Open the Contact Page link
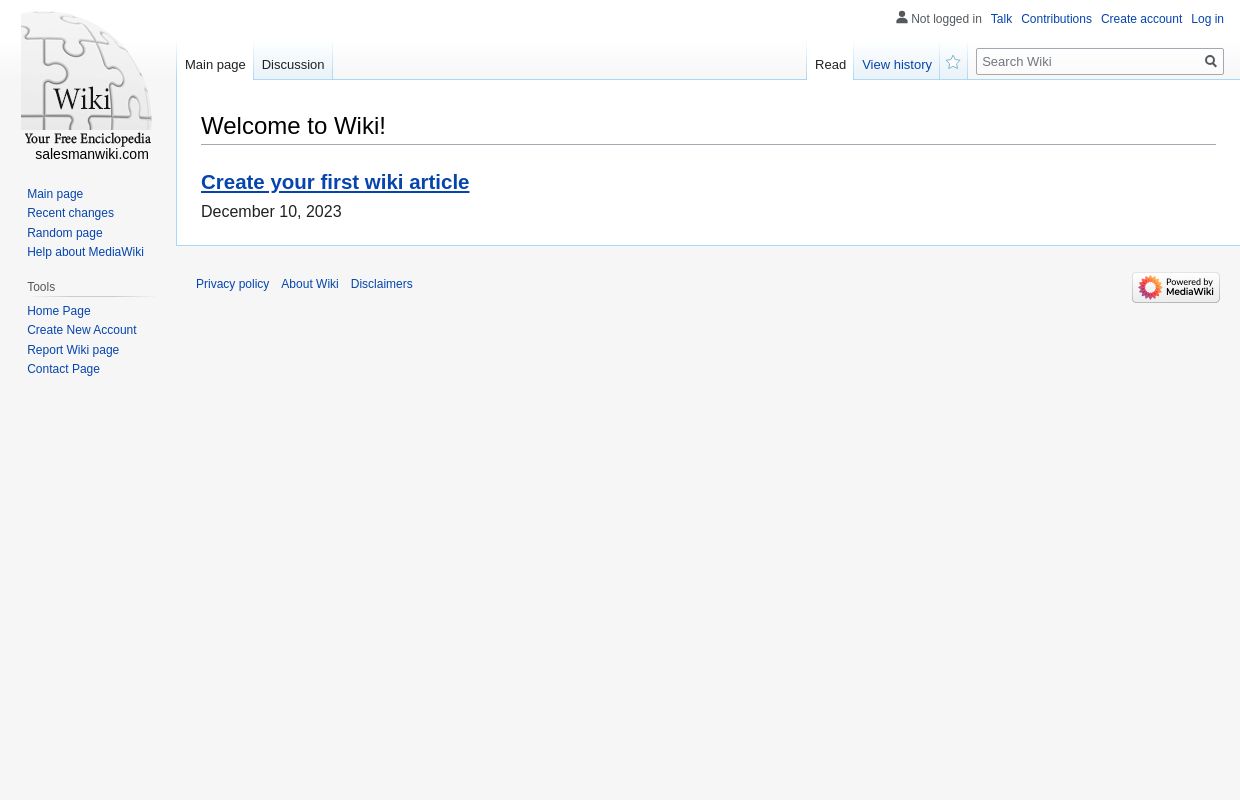The image size is (1240, 800). (63, 369)
